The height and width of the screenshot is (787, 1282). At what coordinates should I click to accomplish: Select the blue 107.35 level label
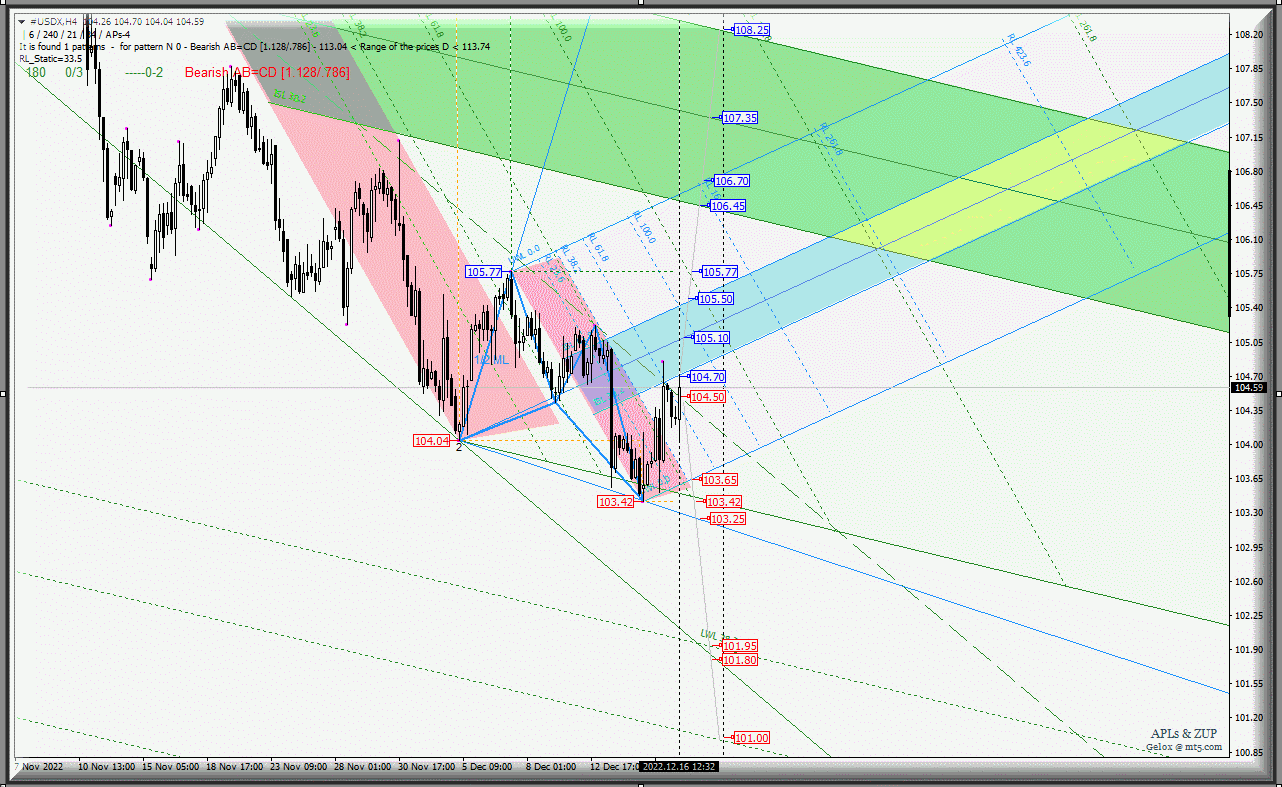(x=740, y=118)
